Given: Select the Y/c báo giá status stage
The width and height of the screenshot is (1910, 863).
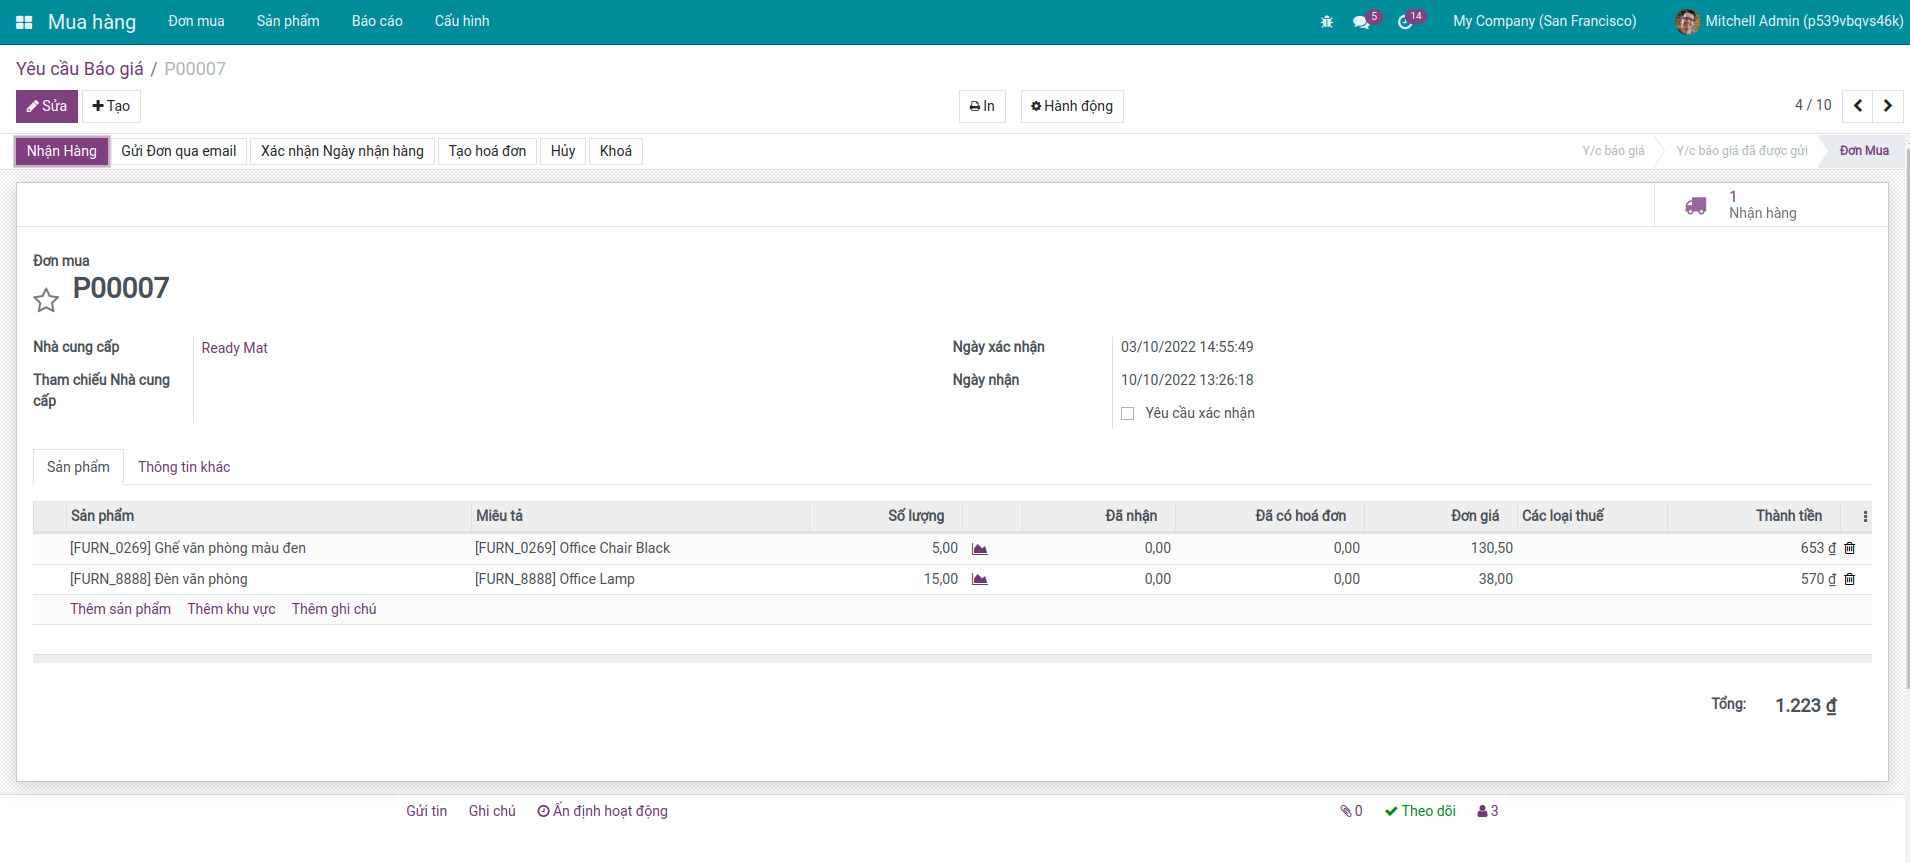Looking at the screenshot, I should 1613,151.
